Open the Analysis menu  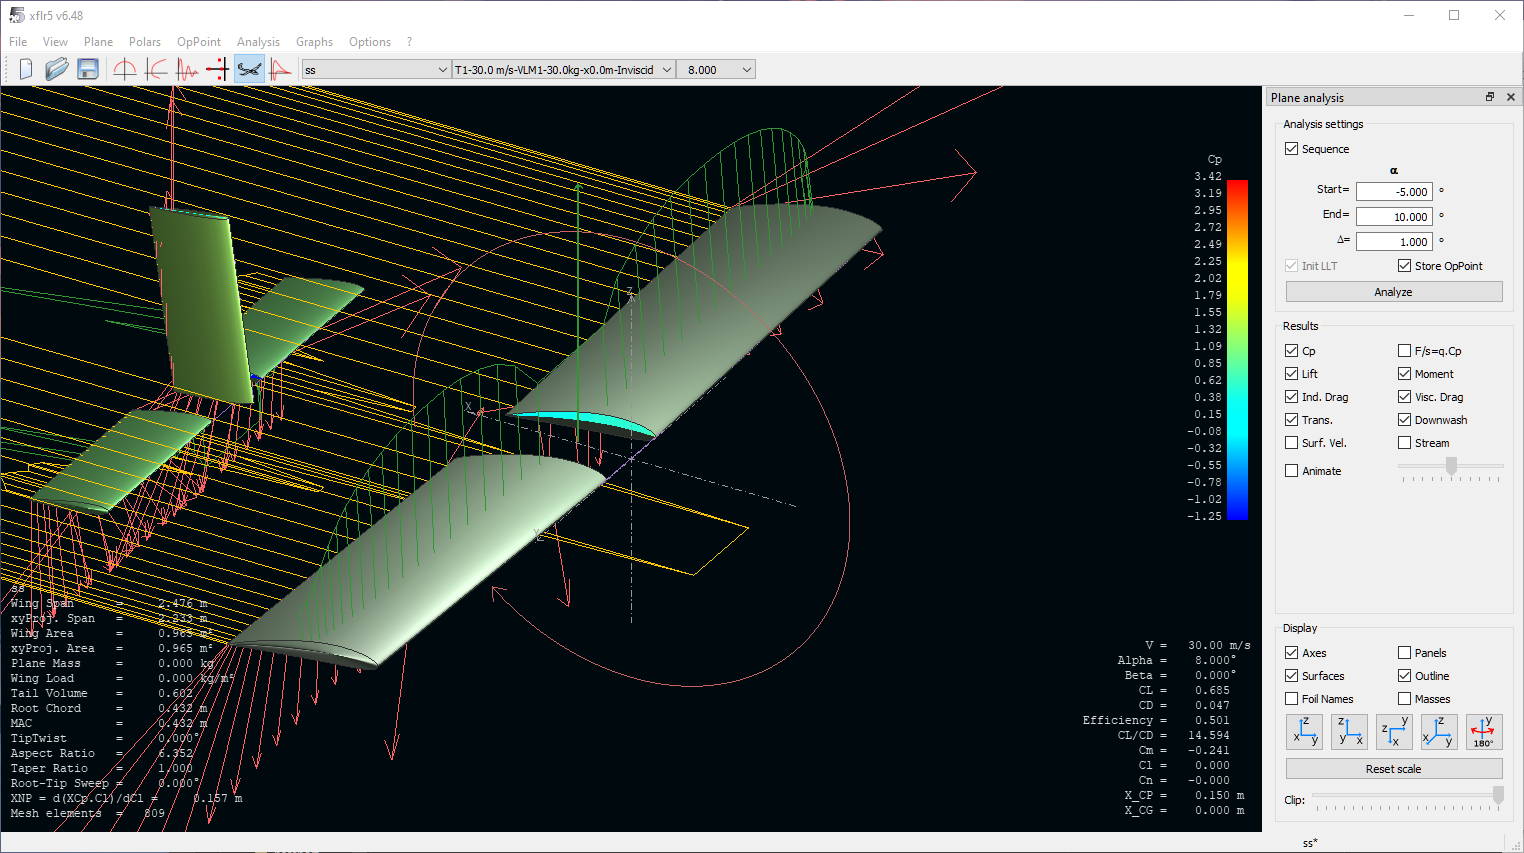coord(258,42)
